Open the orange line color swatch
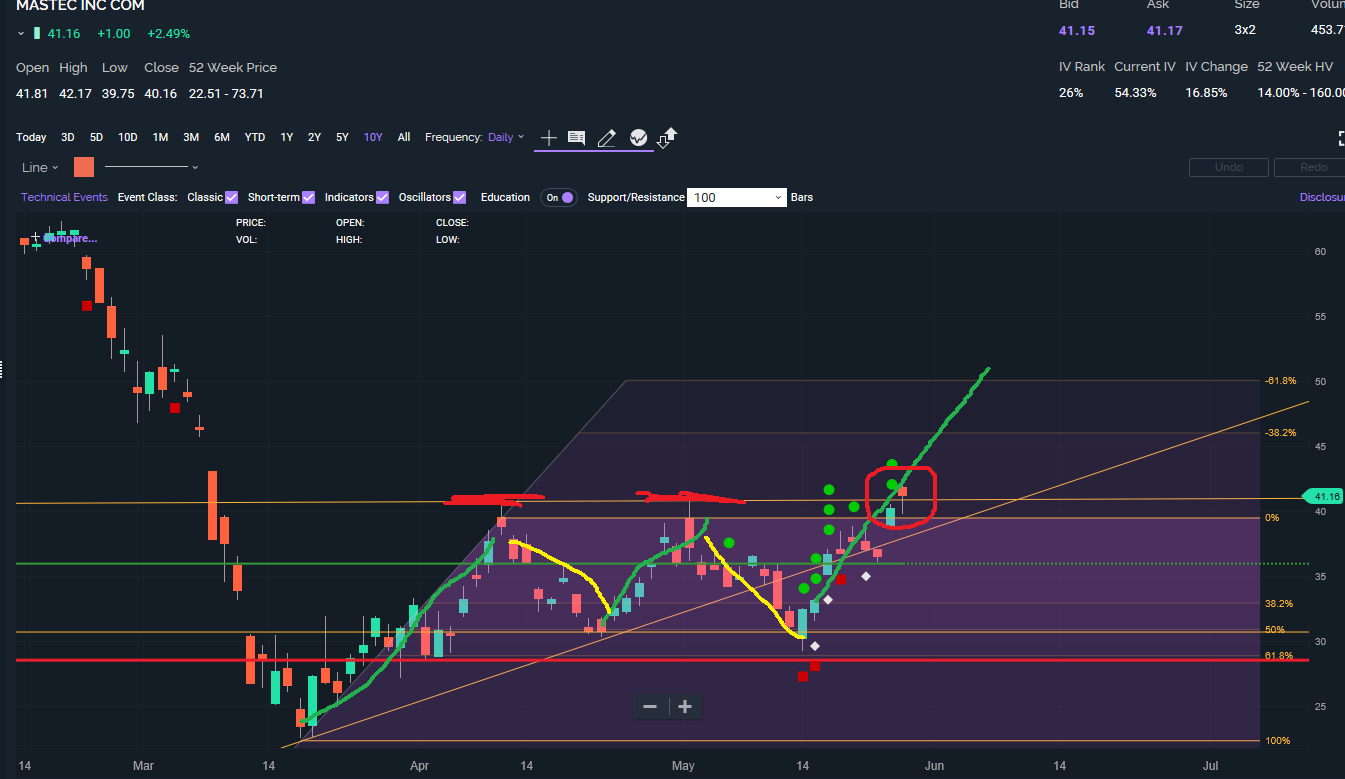Image resolution: width=1345 pixels, height=779 pixels. (x=84, y=167)
